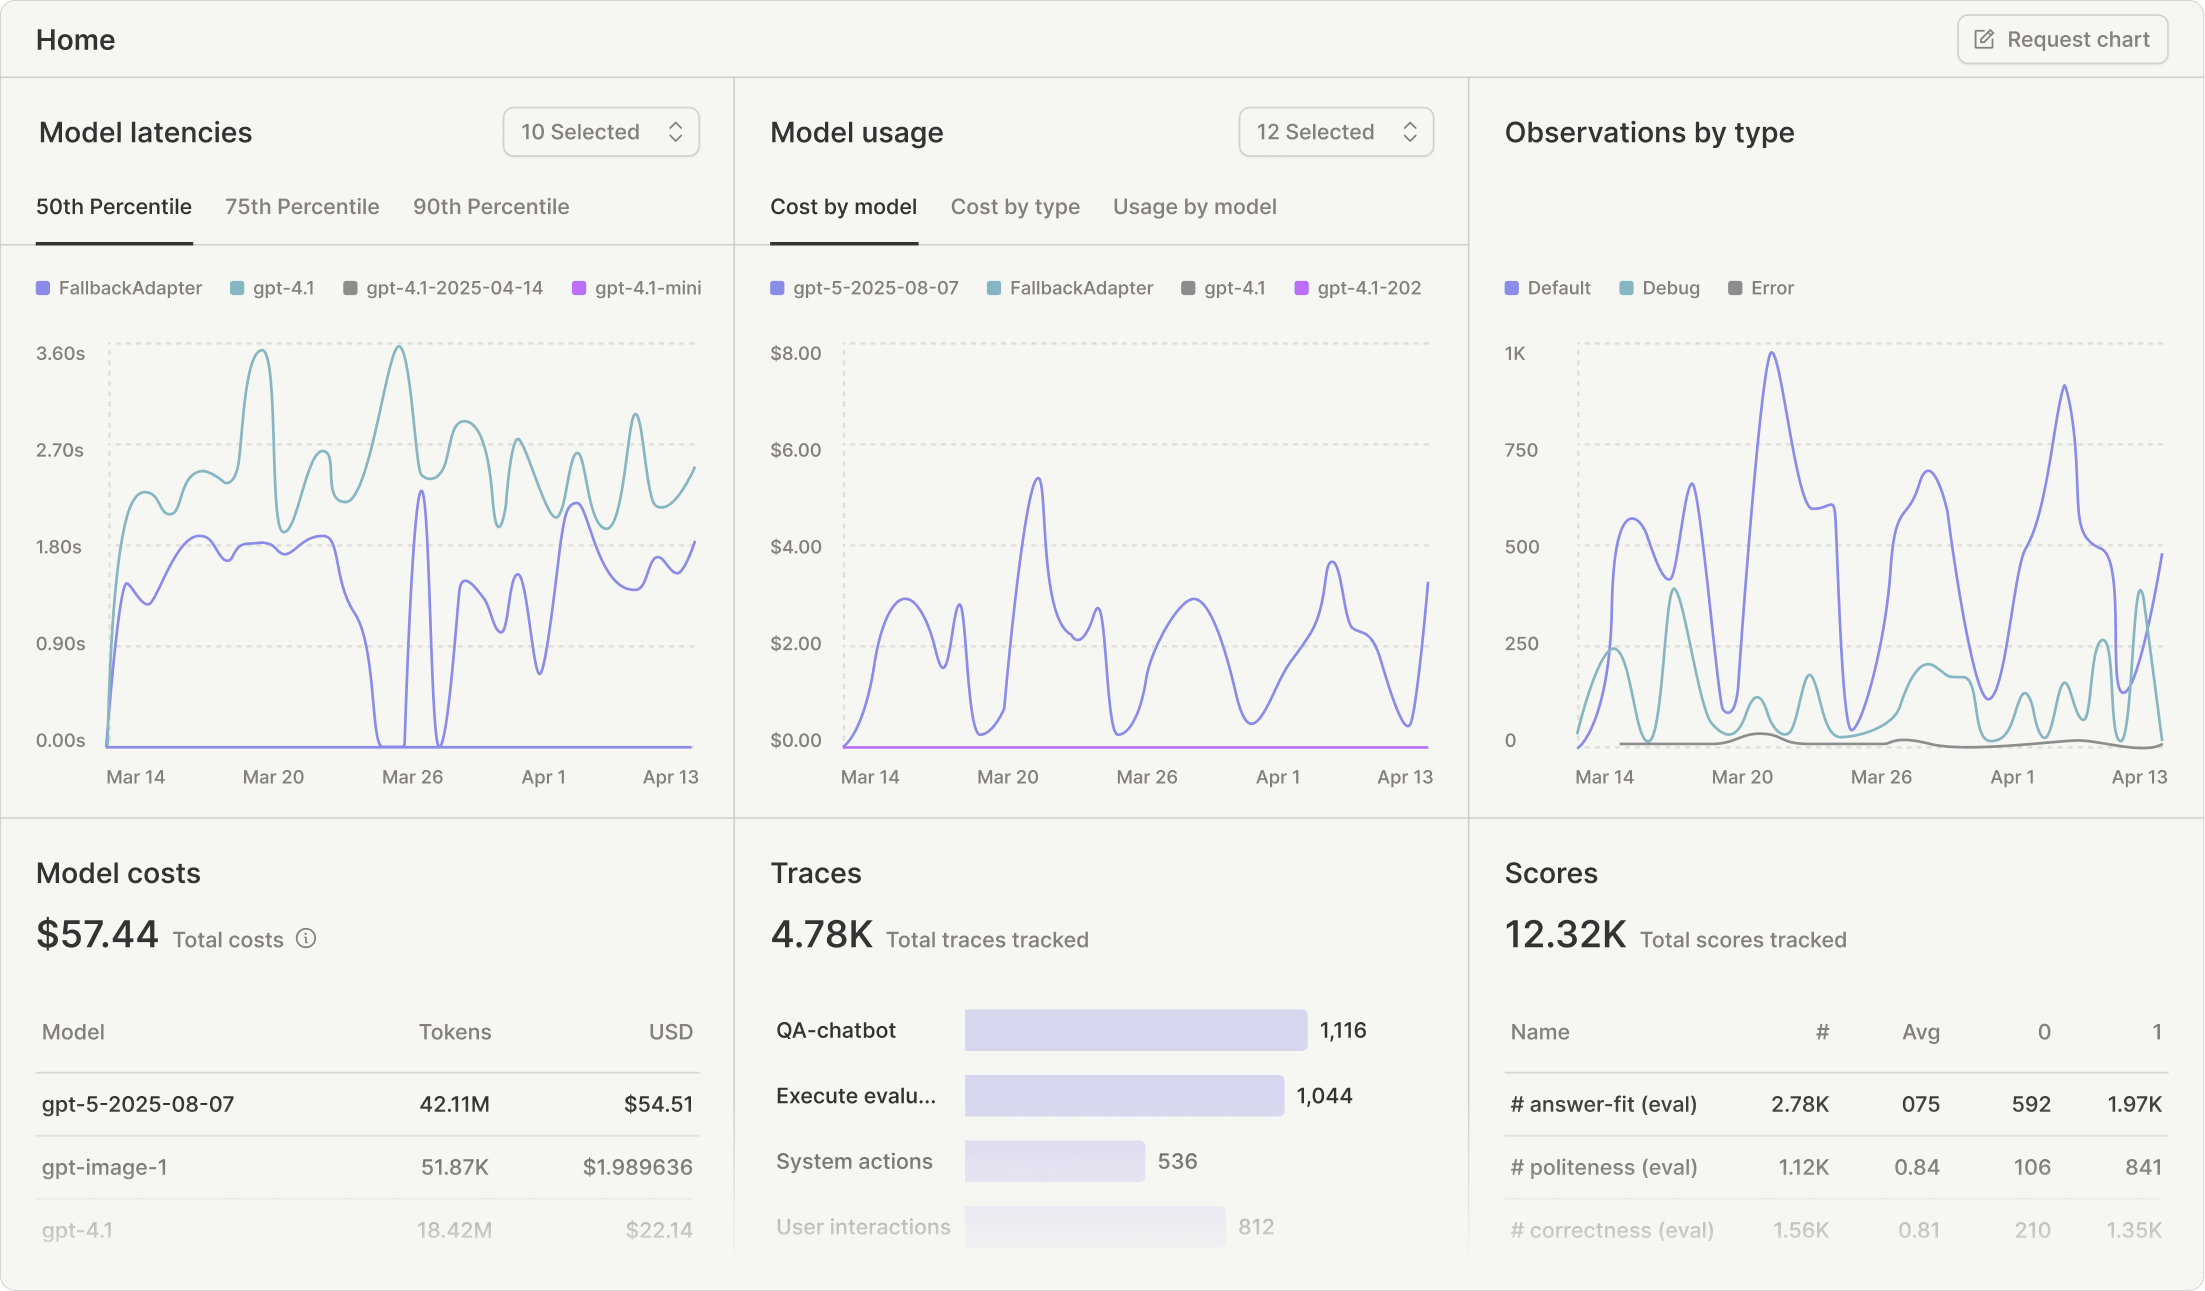Select the Cost by type tab
2205x1291 pixels.
pyautogui.click(x=1015, y=207)
